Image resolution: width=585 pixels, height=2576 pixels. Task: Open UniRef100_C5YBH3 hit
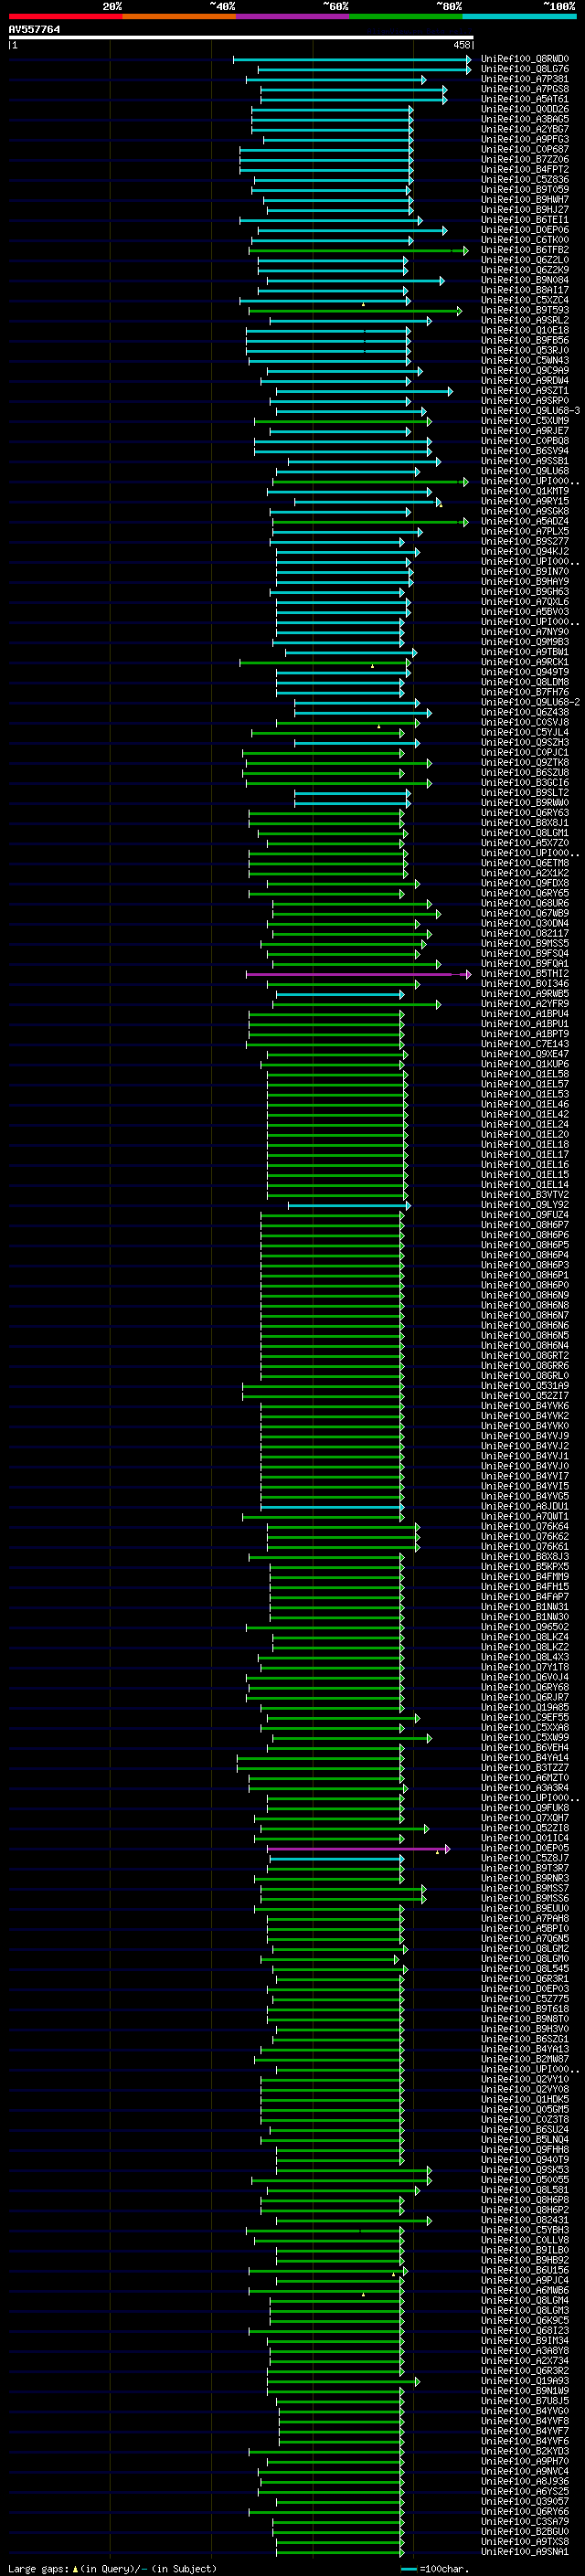tap(525, 2231)
